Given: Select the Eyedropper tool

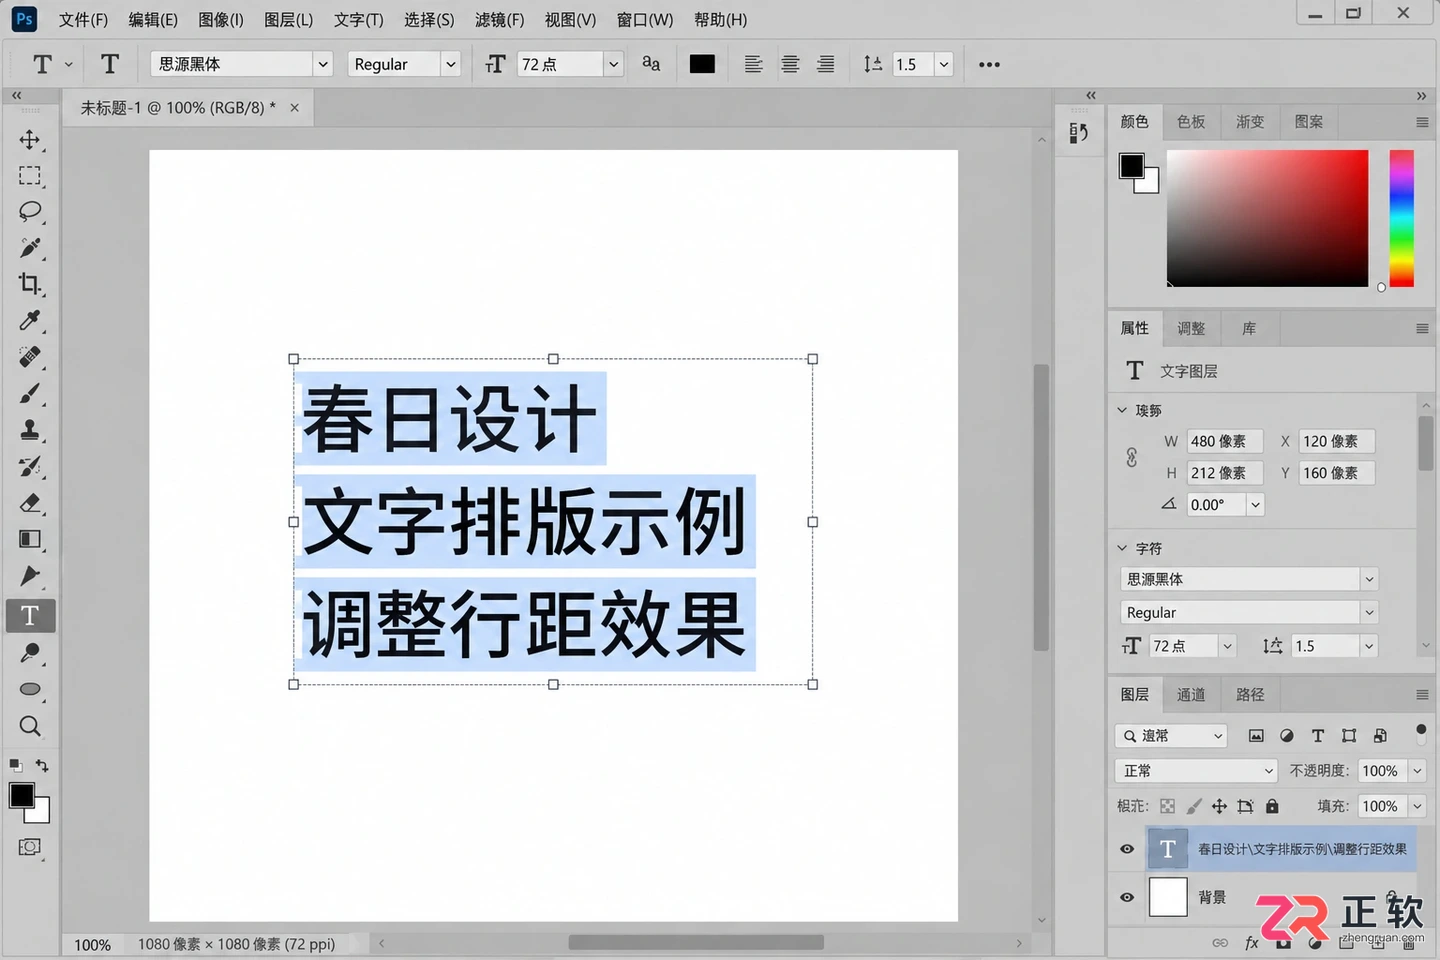Looking at the screenshot, I should pyautogui.click(x=30, y=320).
